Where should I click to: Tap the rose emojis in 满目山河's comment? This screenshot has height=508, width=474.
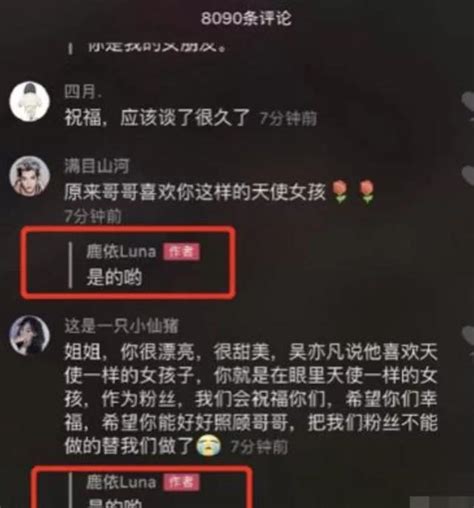(353, 192)
